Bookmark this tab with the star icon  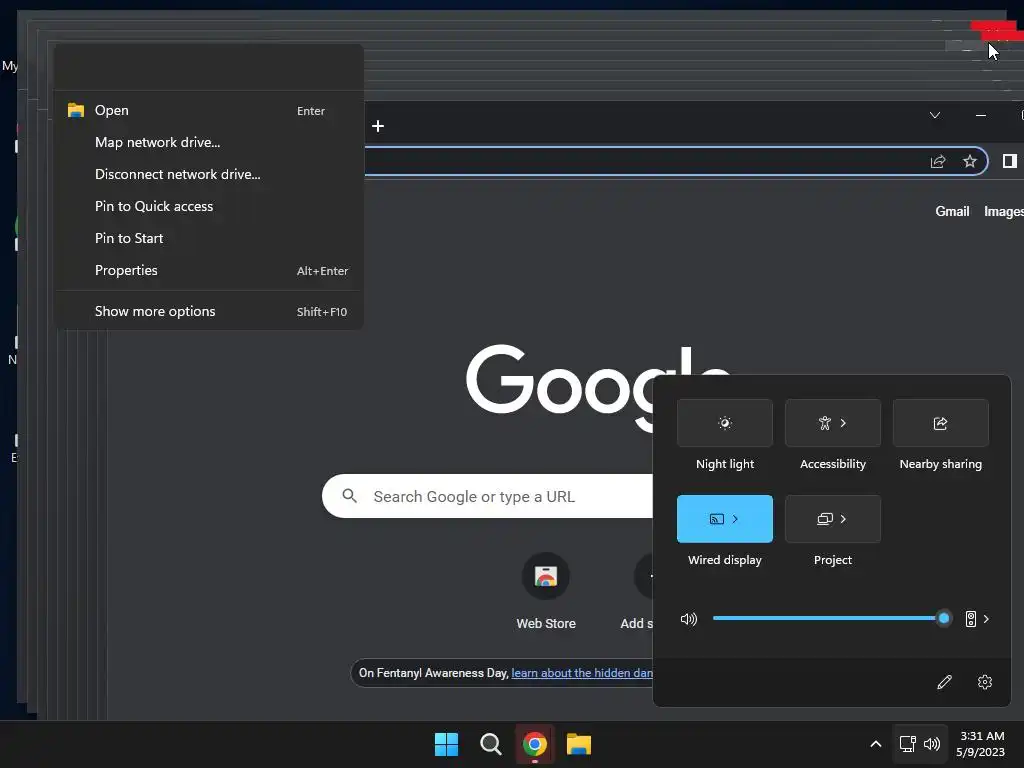[x=970, y=161]
